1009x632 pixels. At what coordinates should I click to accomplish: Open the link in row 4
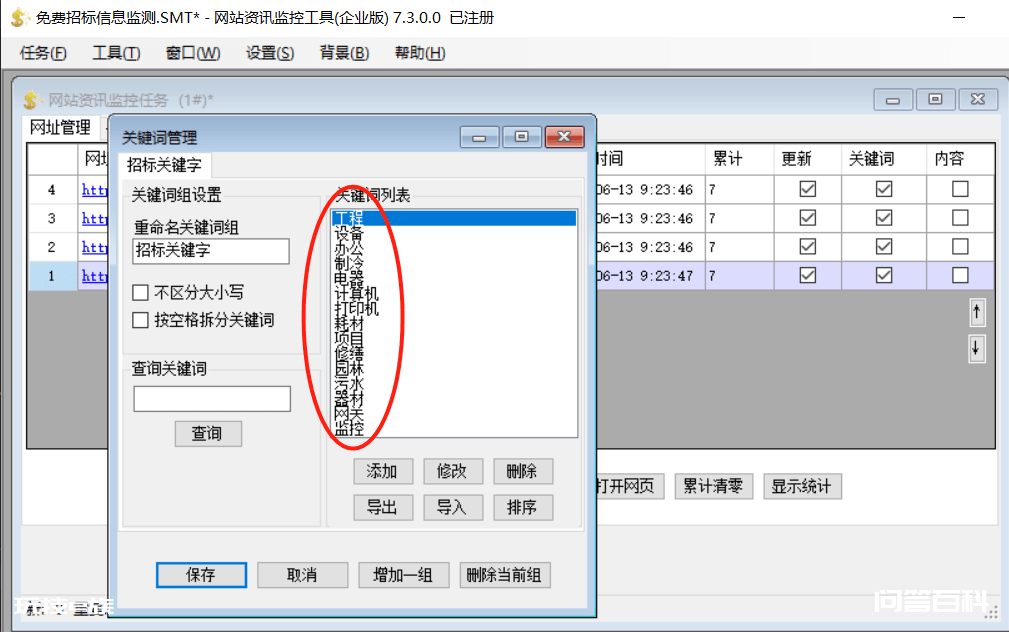(x=95, y=190)
